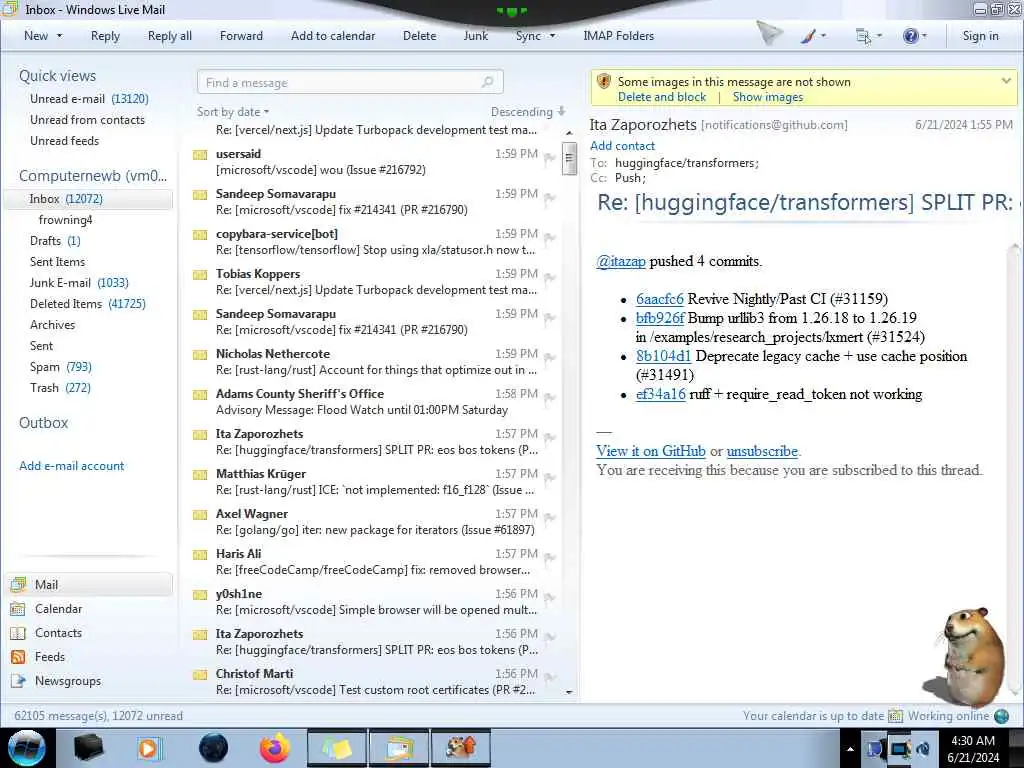
Task: Click Reply all in the toolbar
Action: 170,36
